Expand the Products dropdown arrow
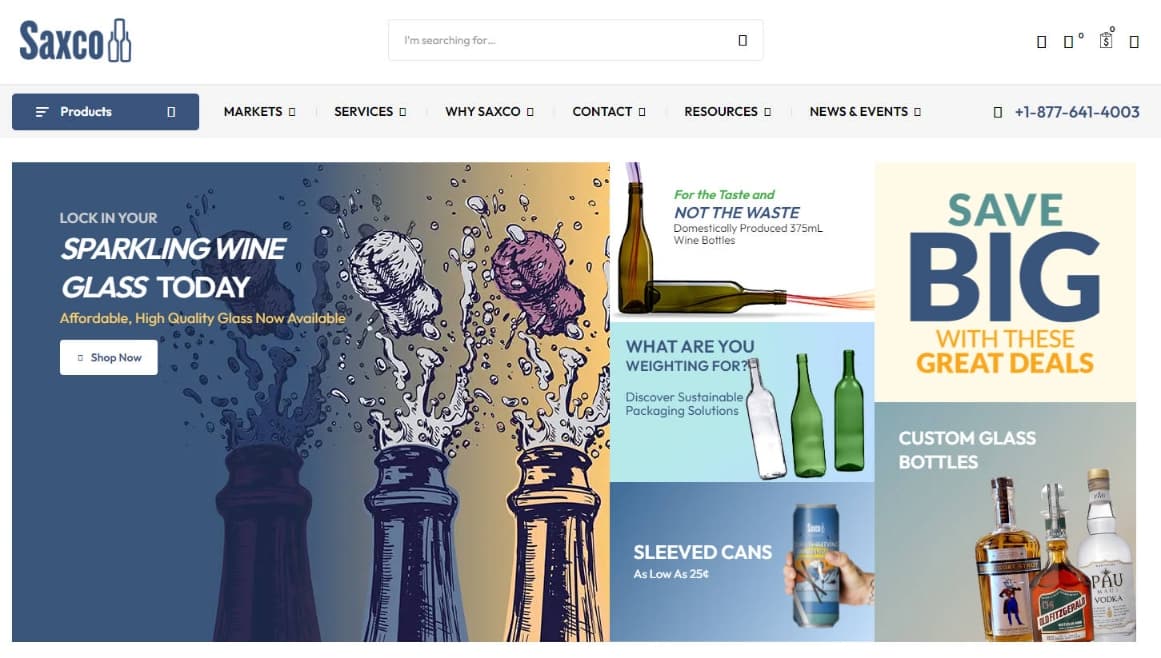The height and width of the screenshot is (658, 1161). [x=171, y=112]
